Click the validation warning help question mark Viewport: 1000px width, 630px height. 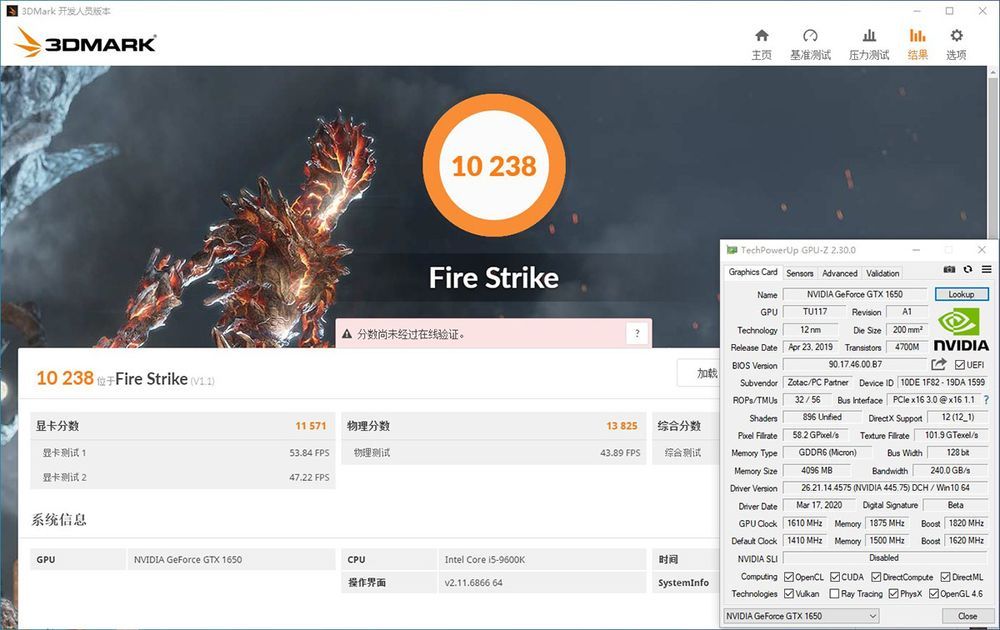pos(637,333)
